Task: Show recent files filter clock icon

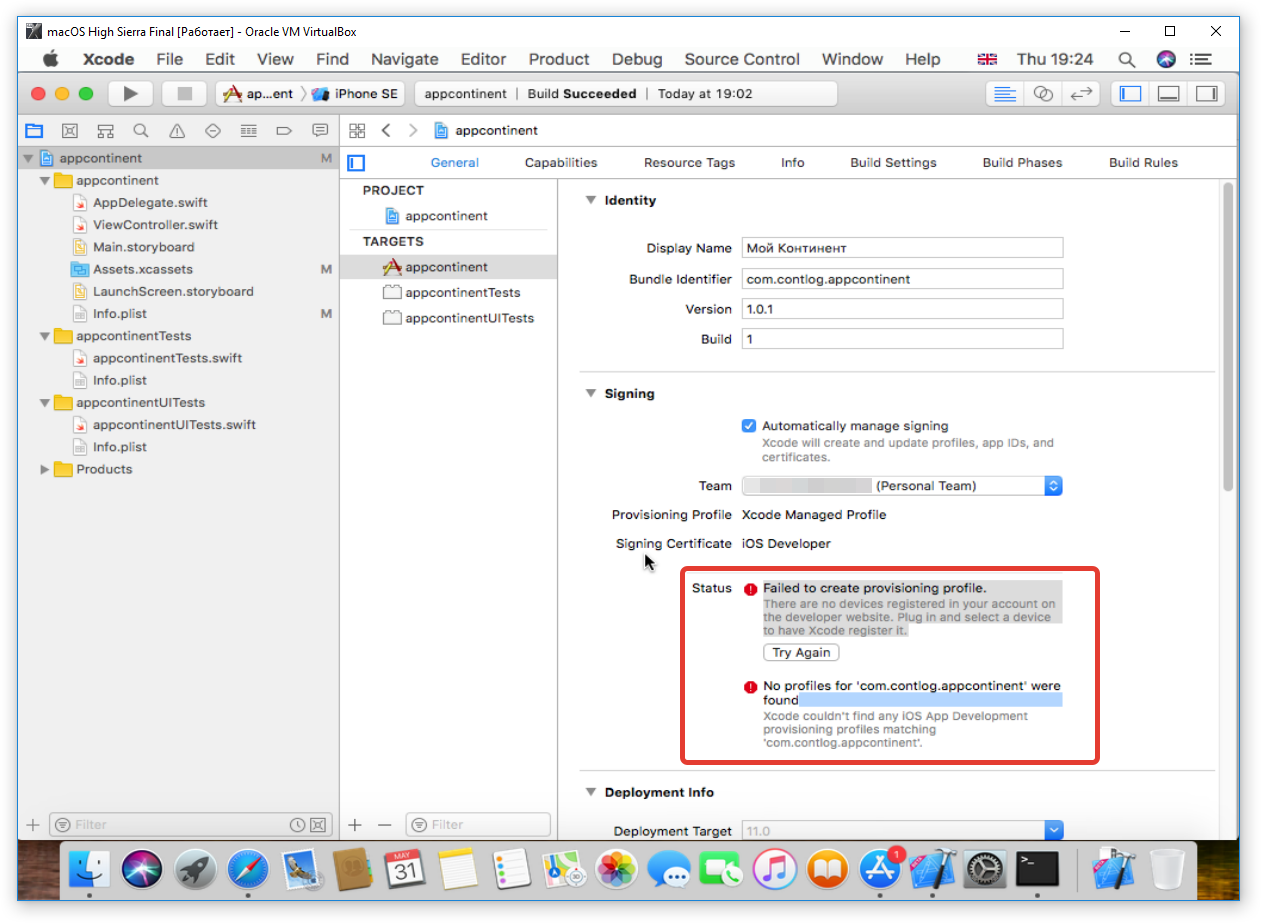Action: click(297, 825)
